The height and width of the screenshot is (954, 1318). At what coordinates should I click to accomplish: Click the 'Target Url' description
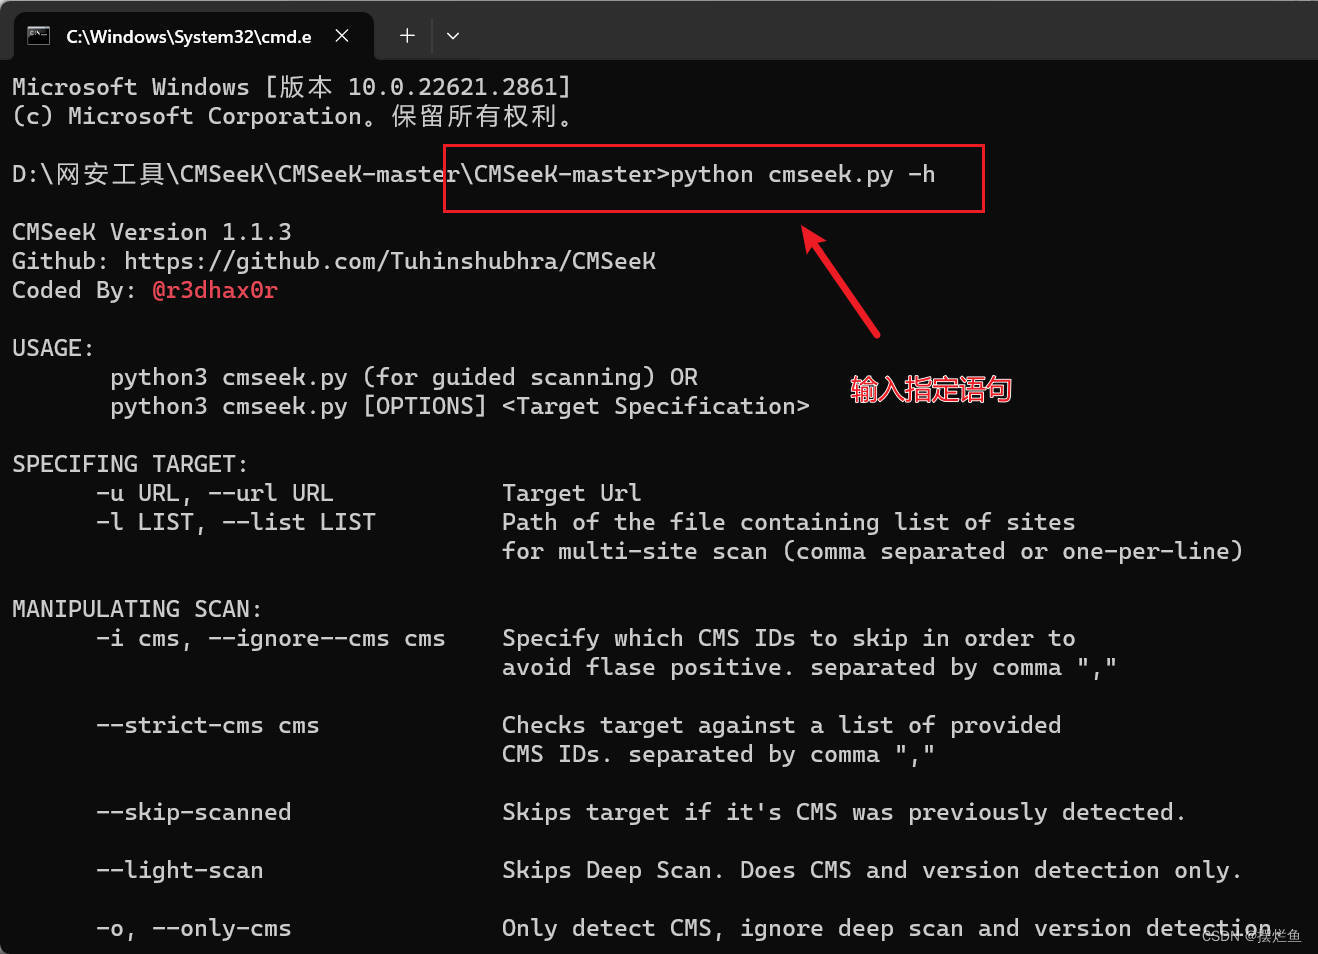572,493
